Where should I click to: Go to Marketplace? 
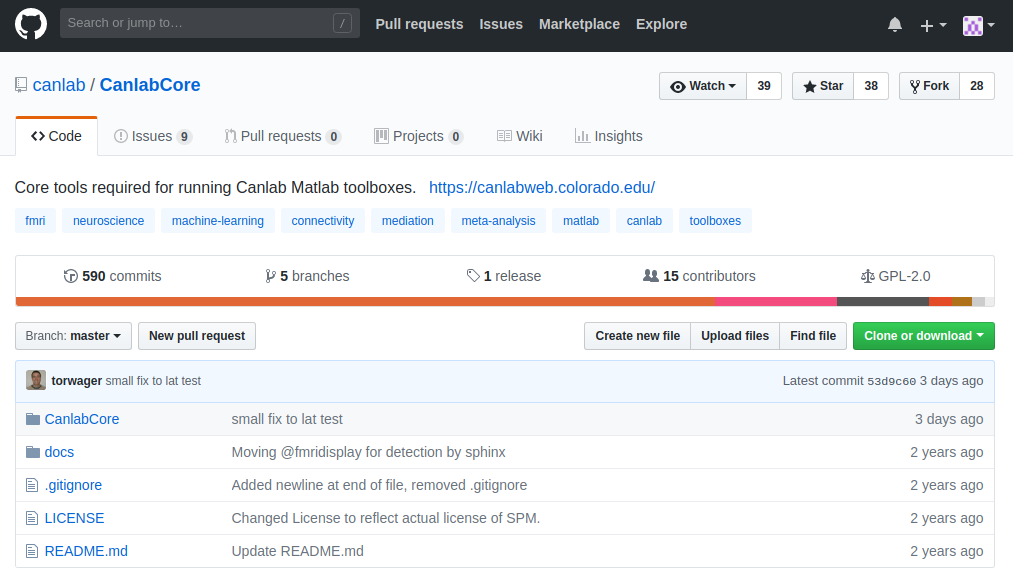[580, 24]
